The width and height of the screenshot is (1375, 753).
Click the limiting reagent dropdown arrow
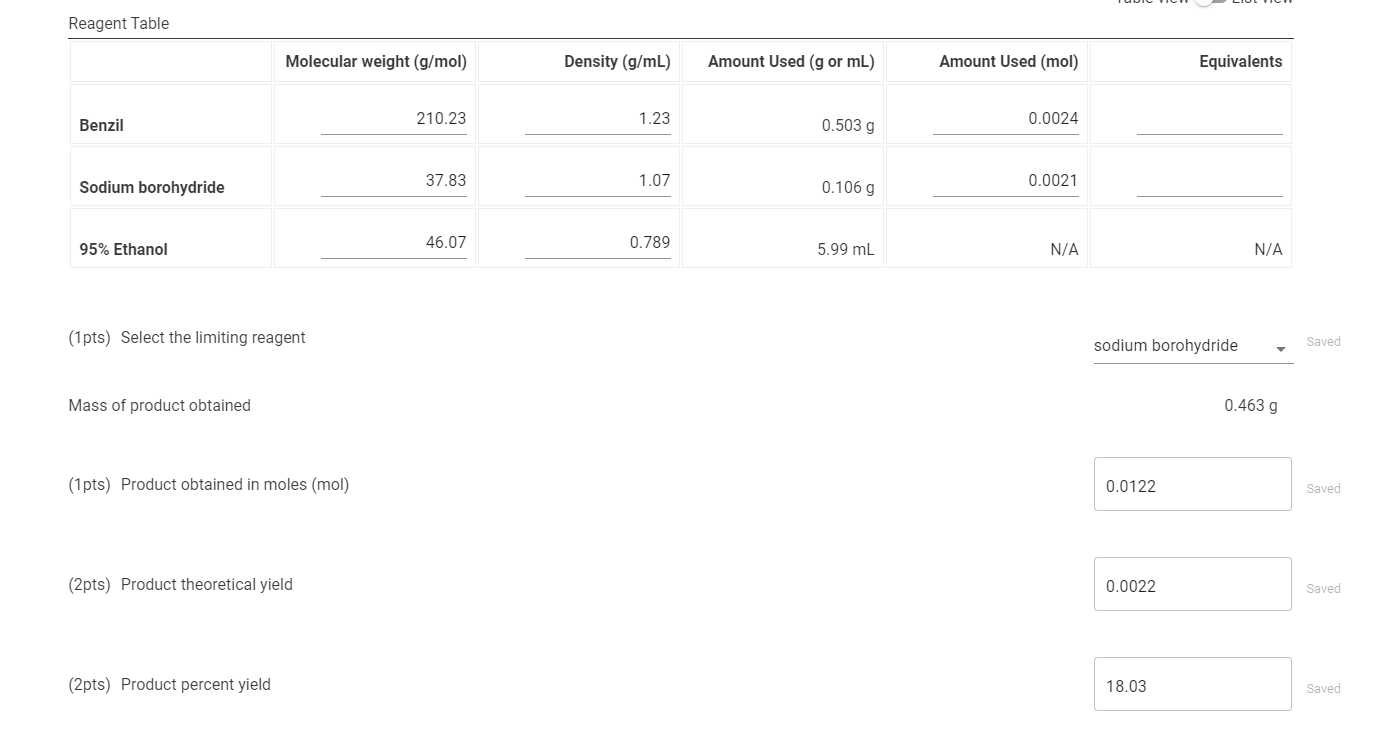[x=1281, y=349]
